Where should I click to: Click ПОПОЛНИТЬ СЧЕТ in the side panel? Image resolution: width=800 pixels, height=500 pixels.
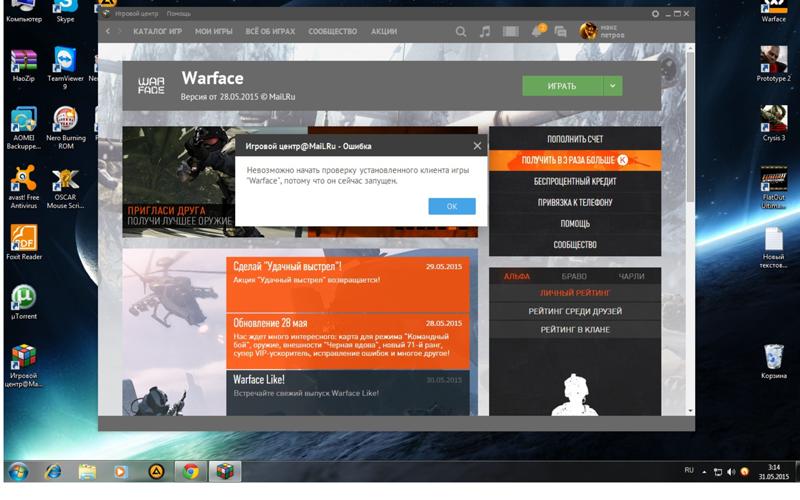tap(575, 139)
